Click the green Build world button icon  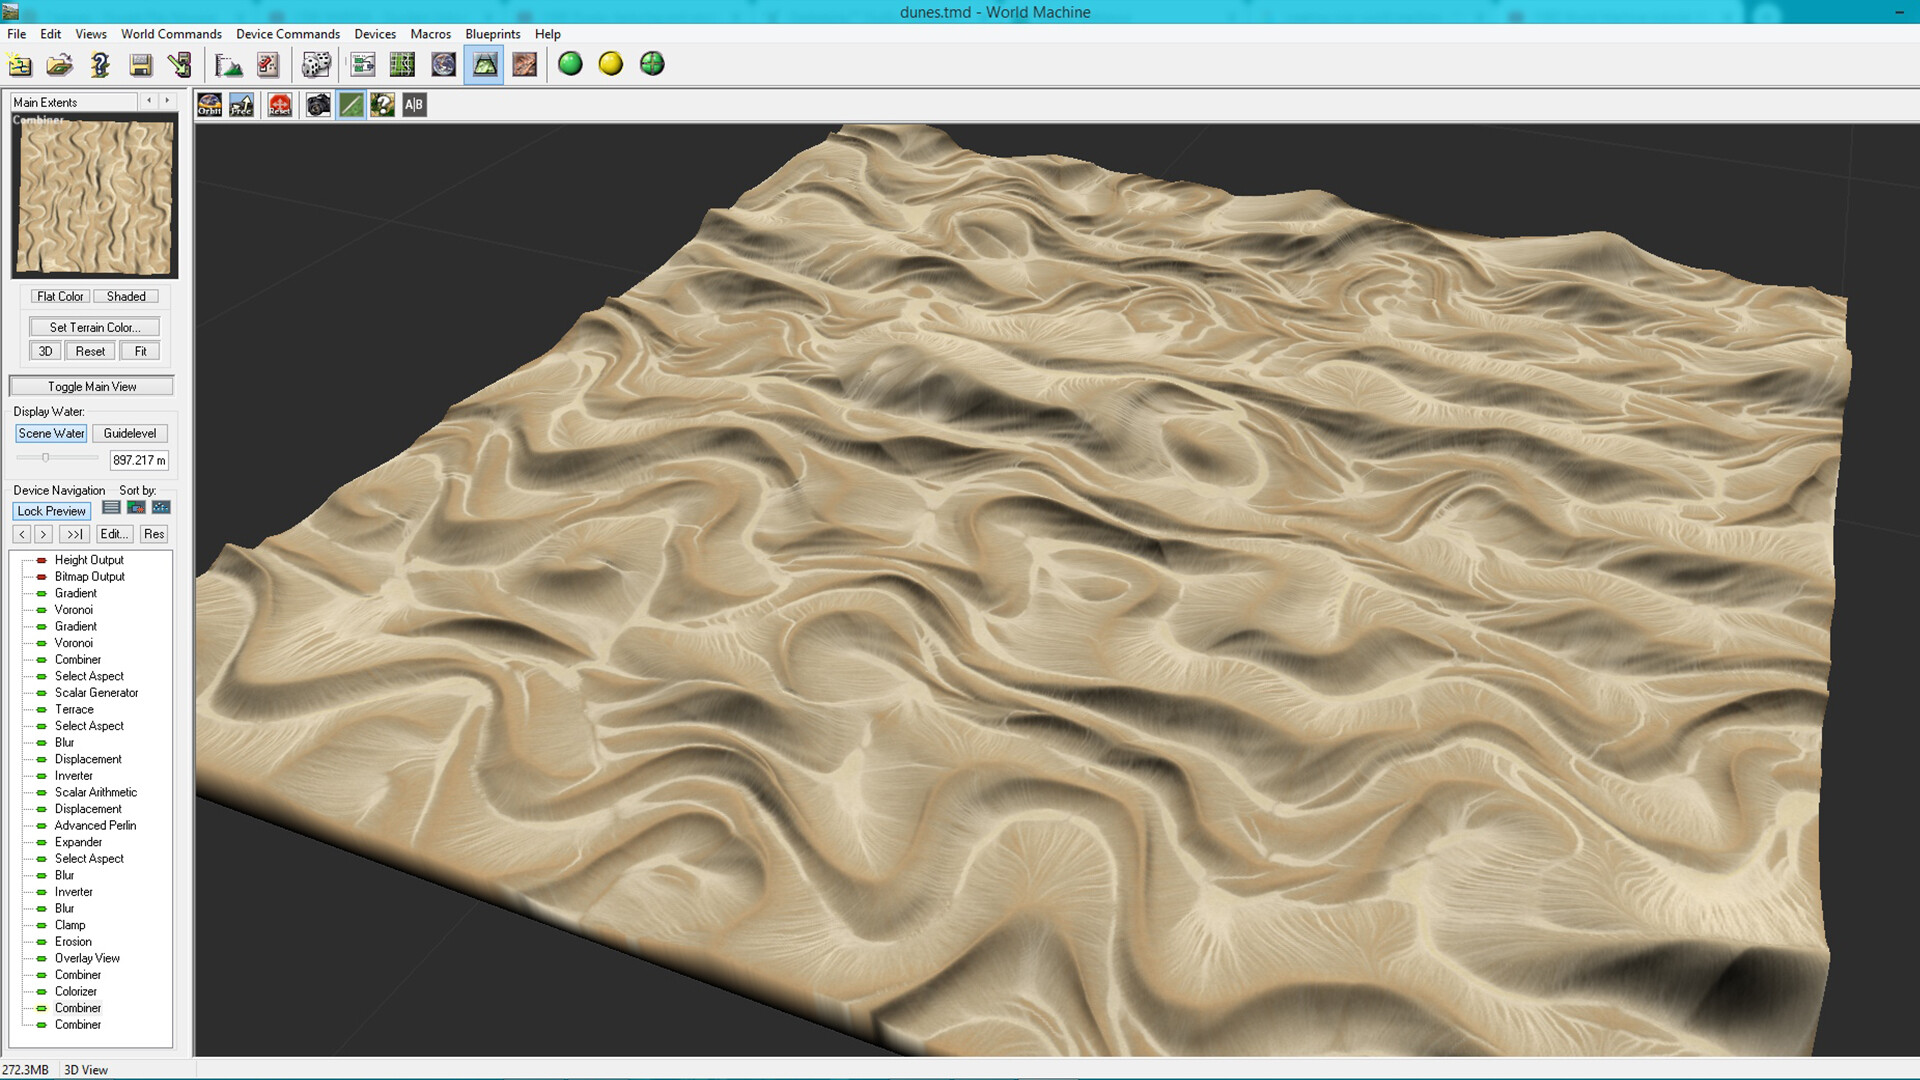tap(570, 64)
